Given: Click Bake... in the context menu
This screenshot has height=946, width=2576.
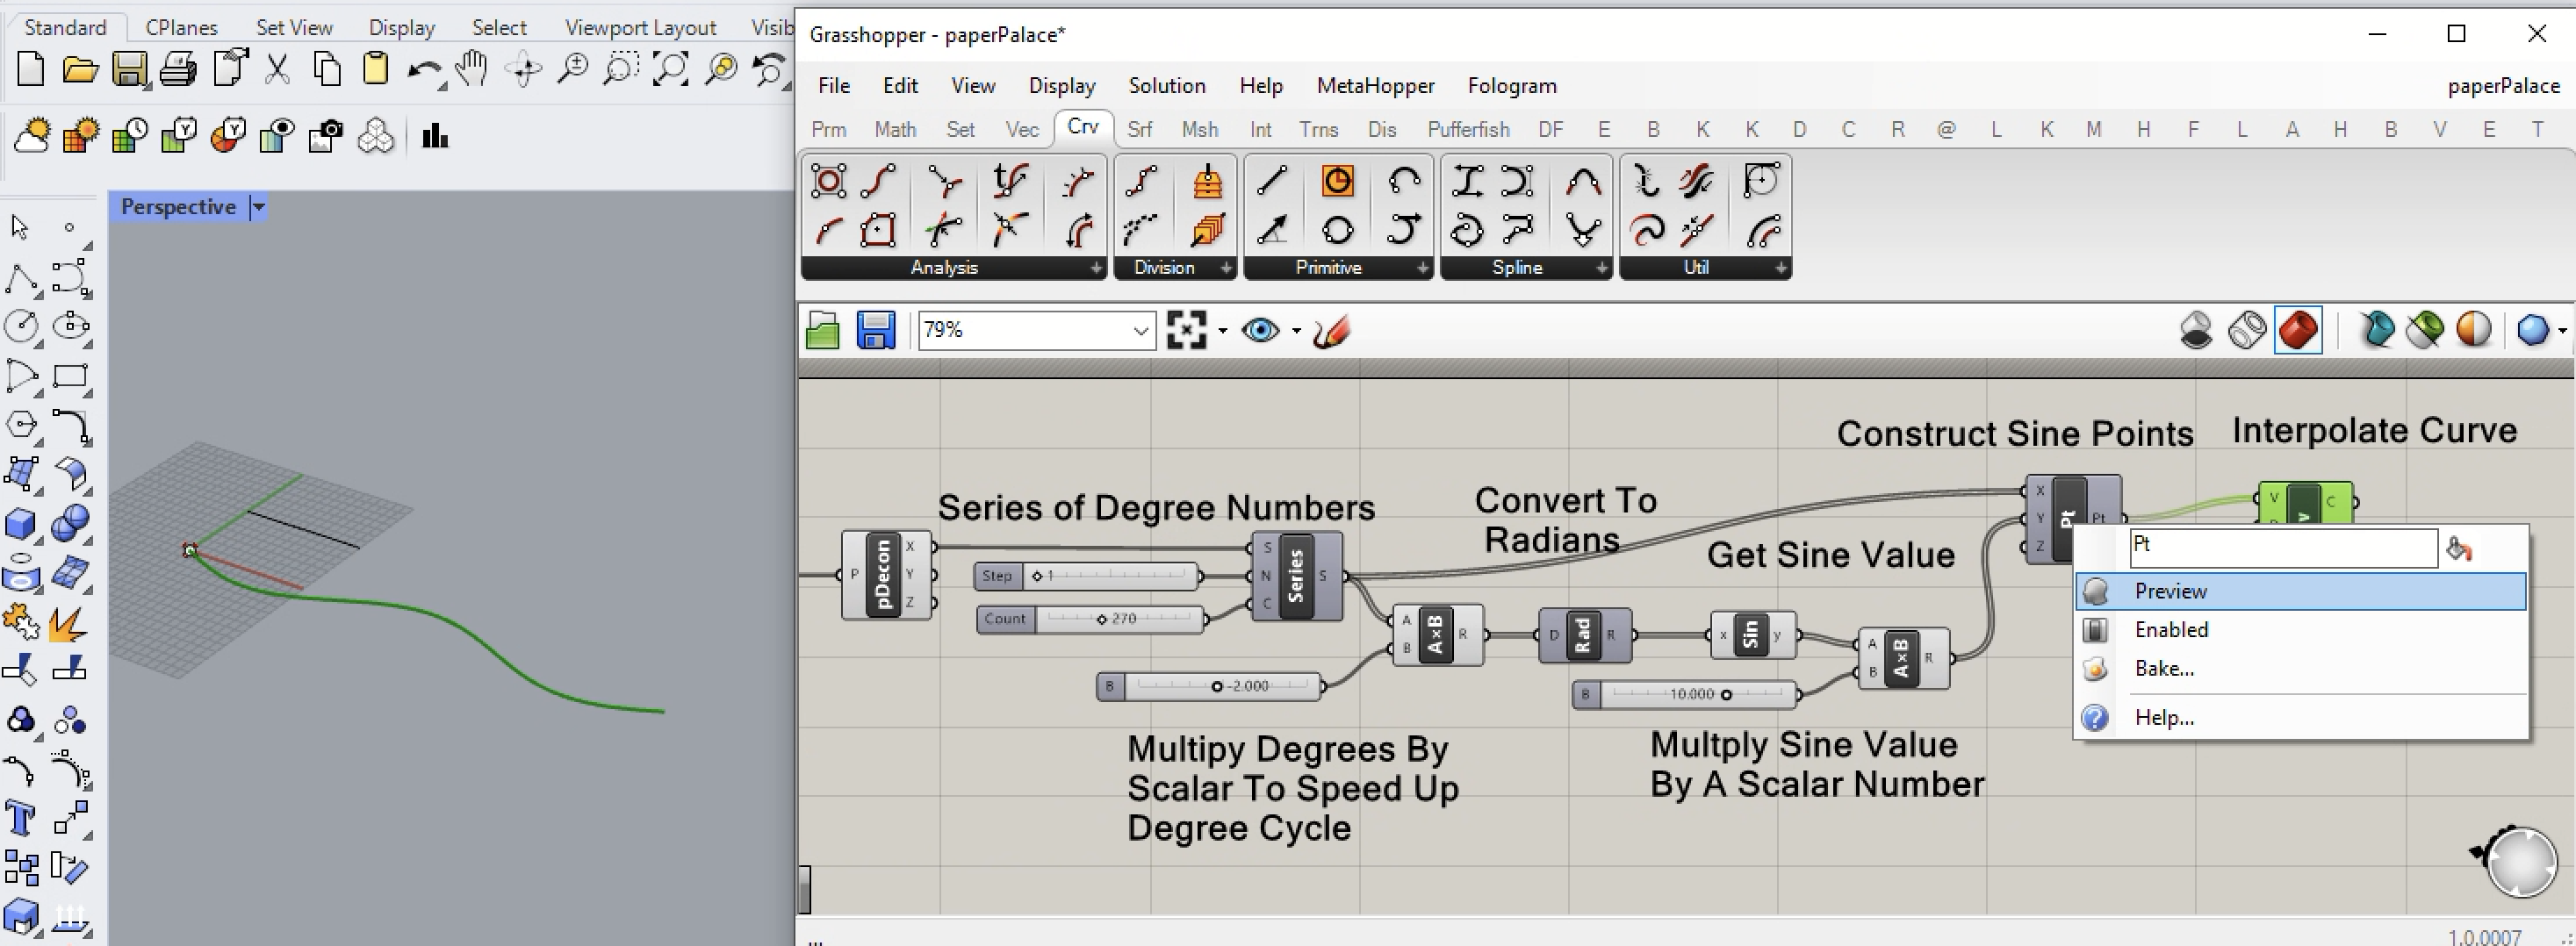Looking at the screenshot, I should pos(2164,669).
